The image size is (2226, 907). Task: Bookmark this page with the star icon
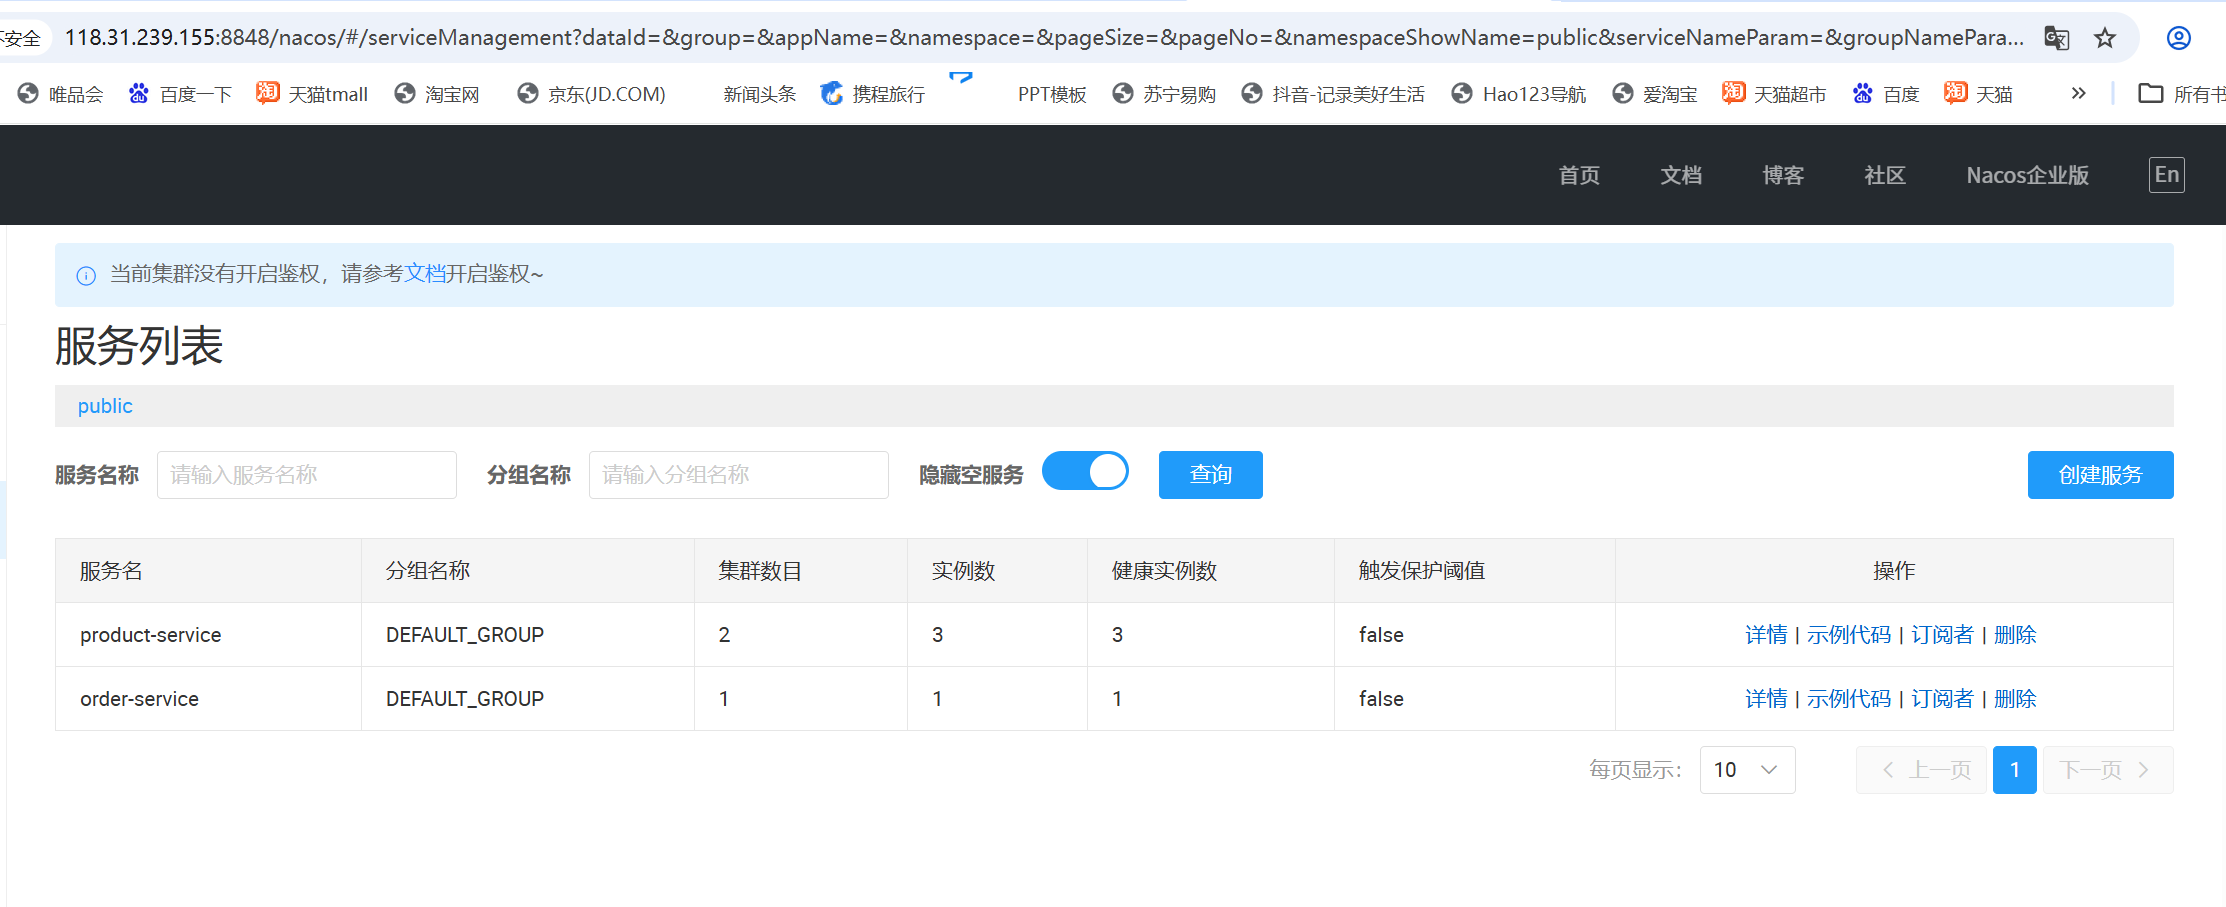(2105, 38)
